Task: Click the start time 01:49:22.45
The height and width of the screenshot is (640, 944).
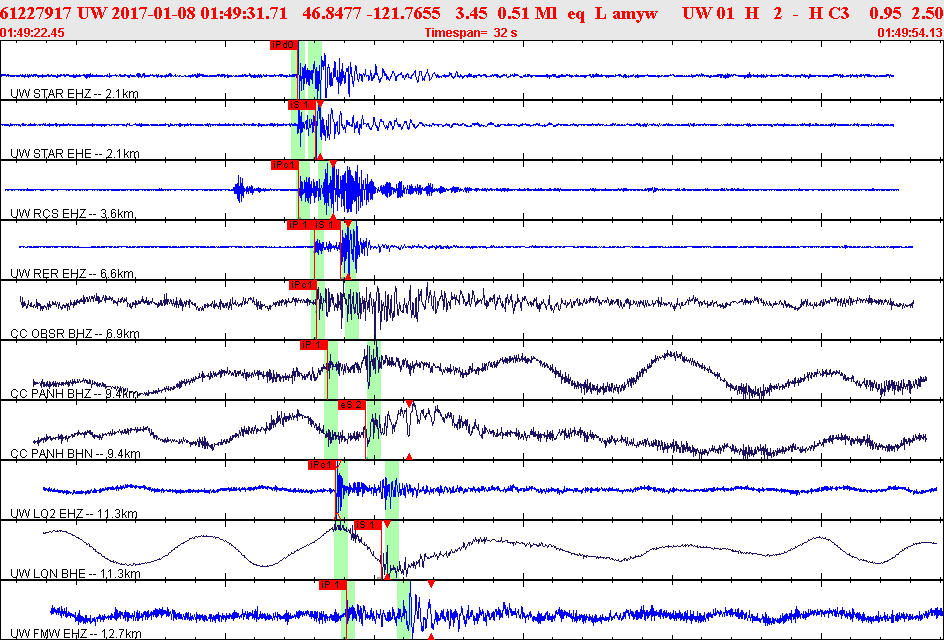Action: pos(33,33)
